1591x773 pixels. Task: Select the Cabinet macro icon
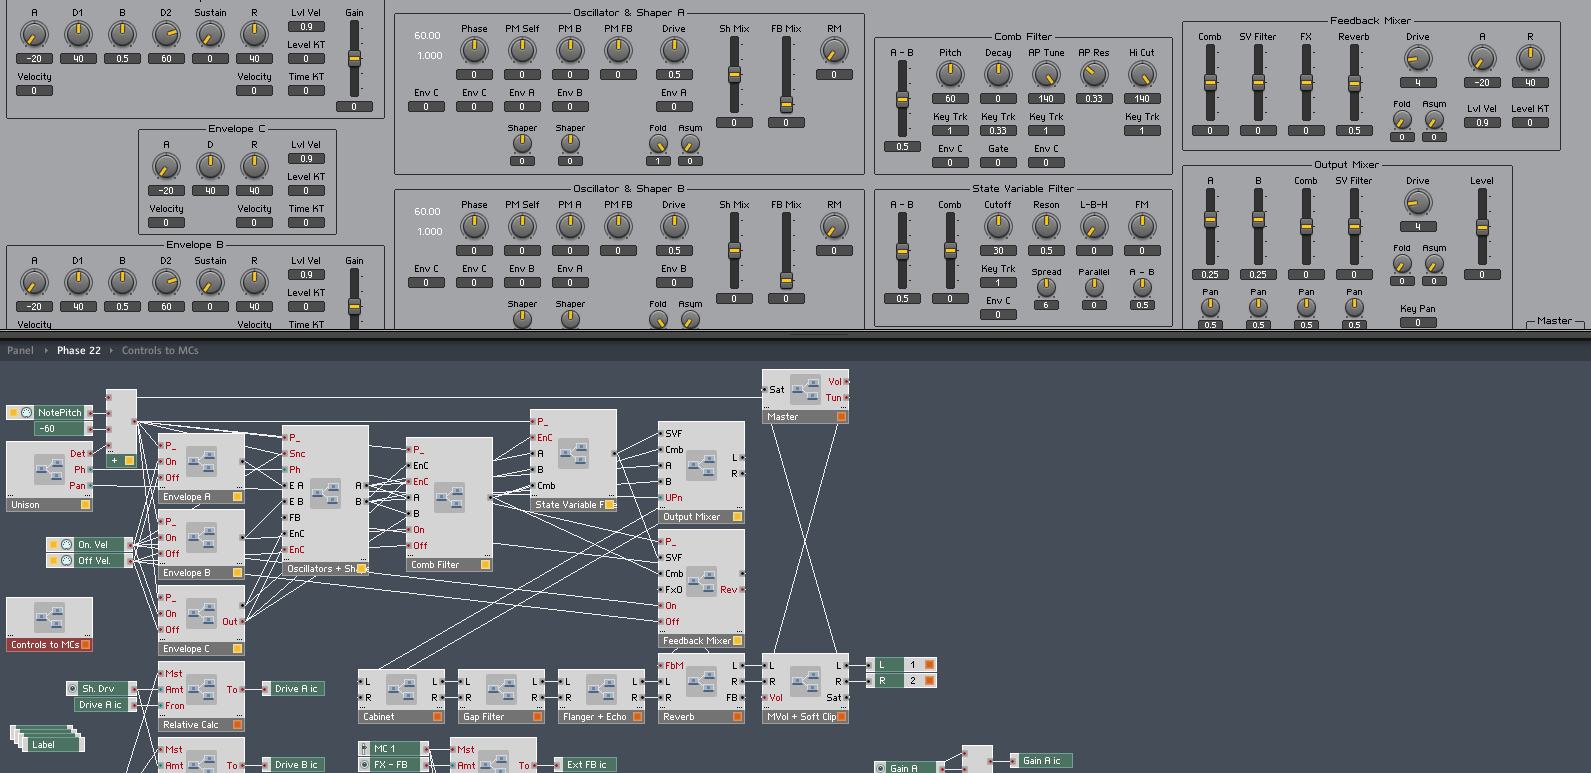tap(401, 689)
